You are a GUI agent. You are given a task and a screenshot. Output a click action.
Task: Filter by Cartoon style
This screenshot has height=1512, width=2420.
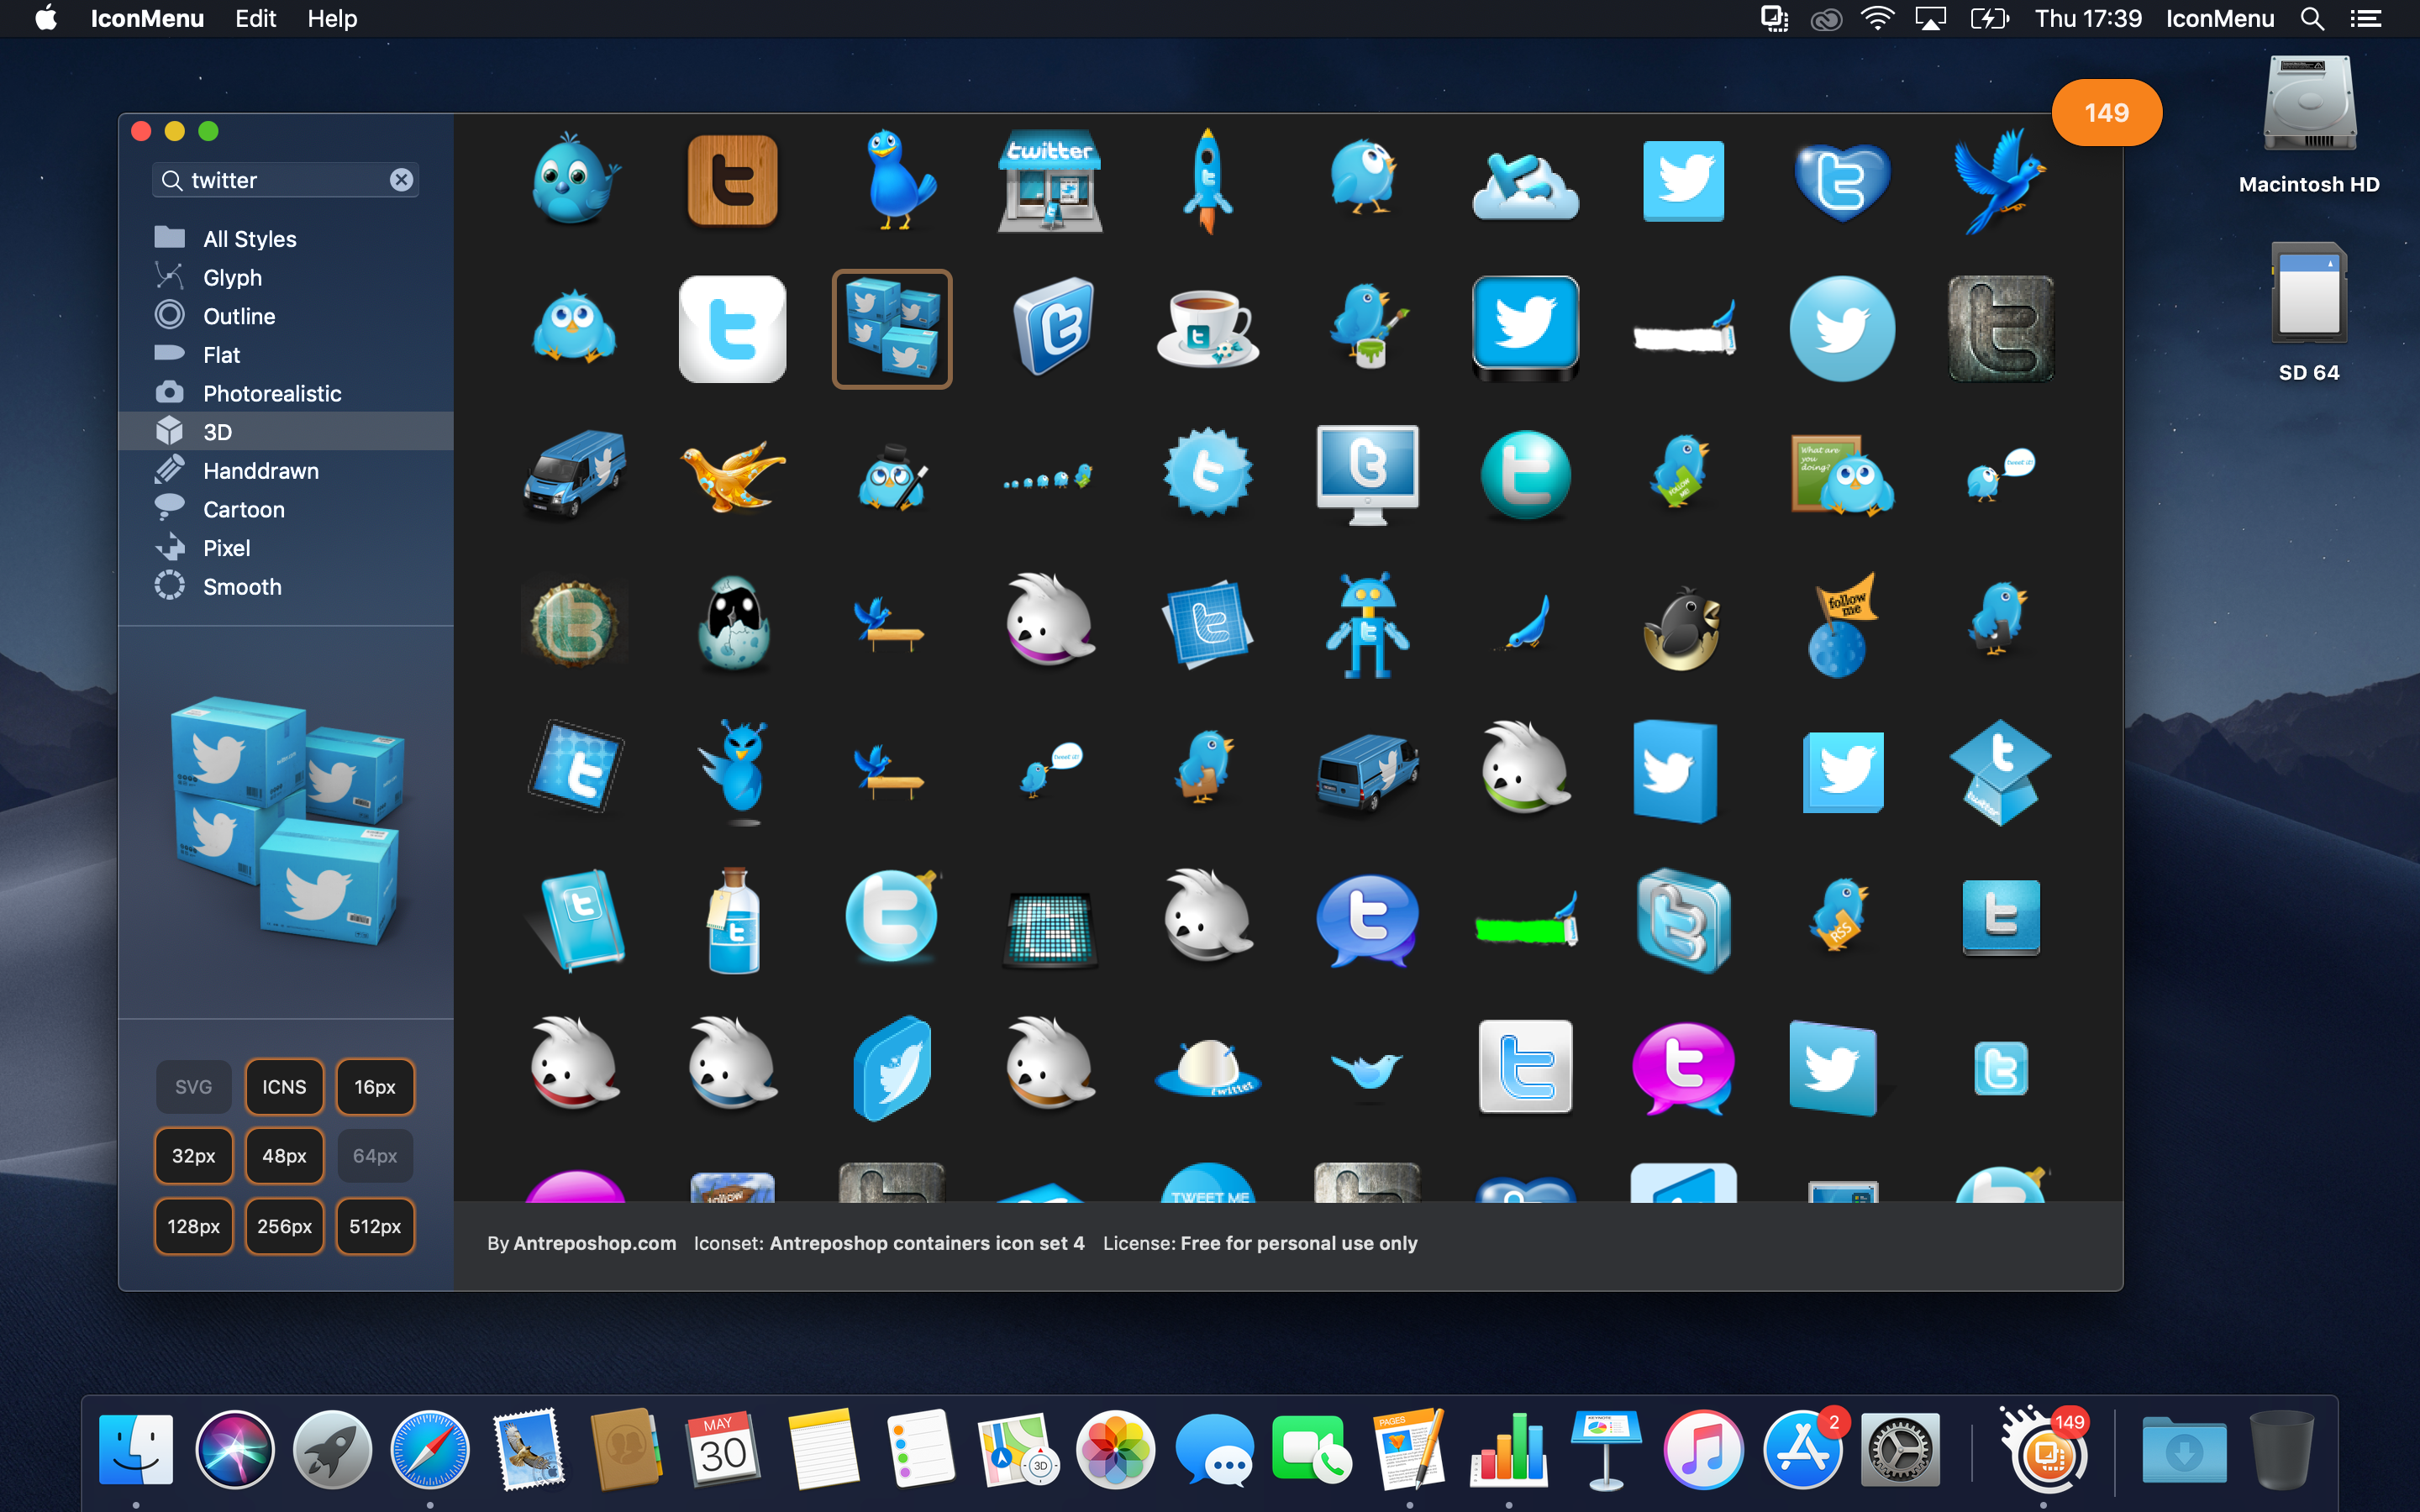[286, 509]
